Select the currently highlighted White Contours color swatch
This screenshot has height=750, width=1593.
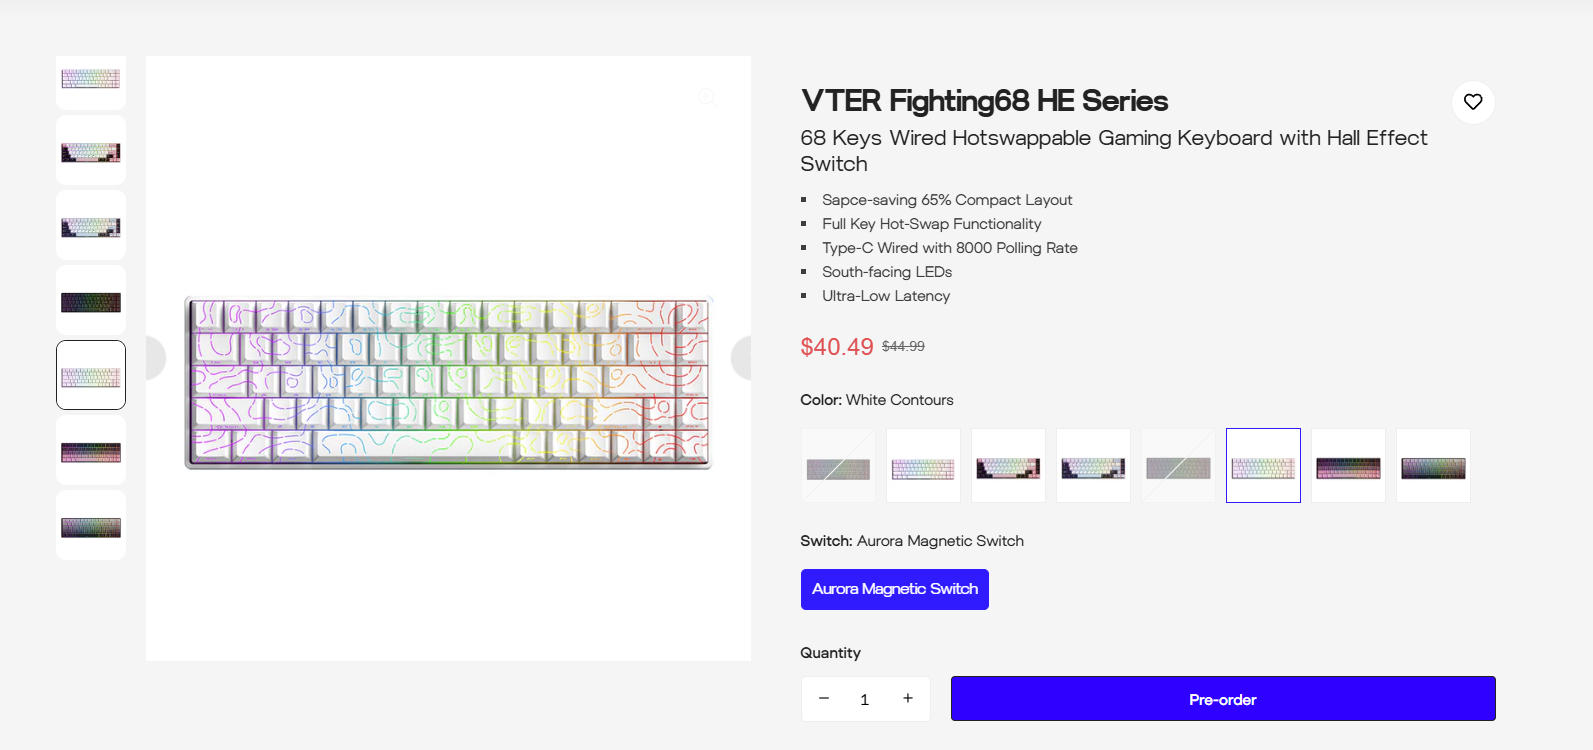tap(1263, 466)
